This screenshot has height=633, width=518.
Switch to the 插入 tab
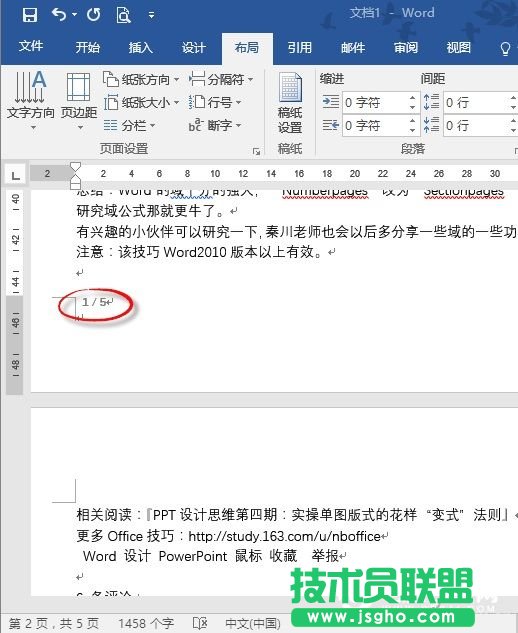141,48
